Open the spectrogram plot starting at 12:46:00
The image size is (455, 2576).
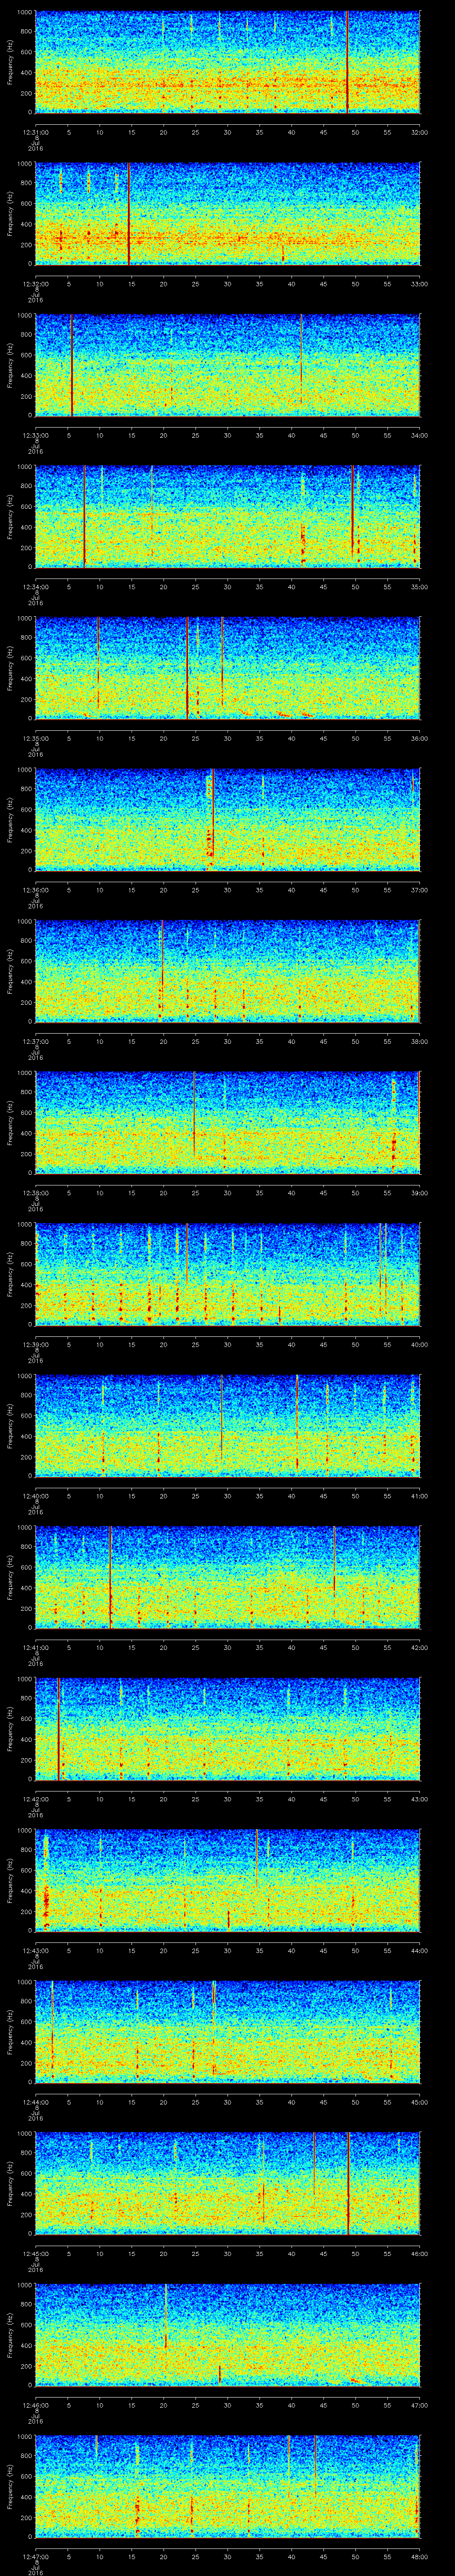(227, 2334)
